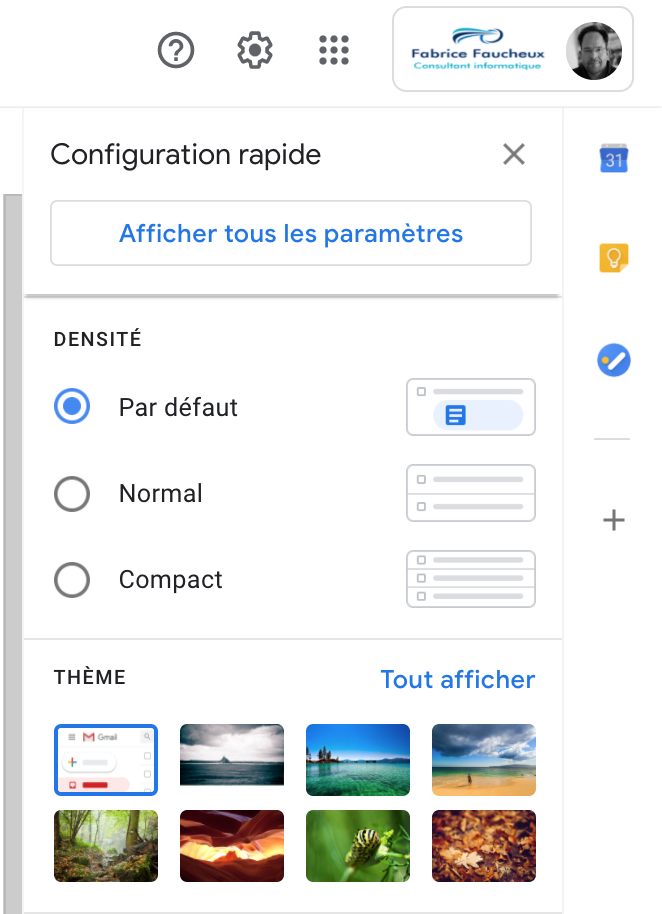
Task: Open Google Keep lightbulb icon
Action: [x=614, y=258]
